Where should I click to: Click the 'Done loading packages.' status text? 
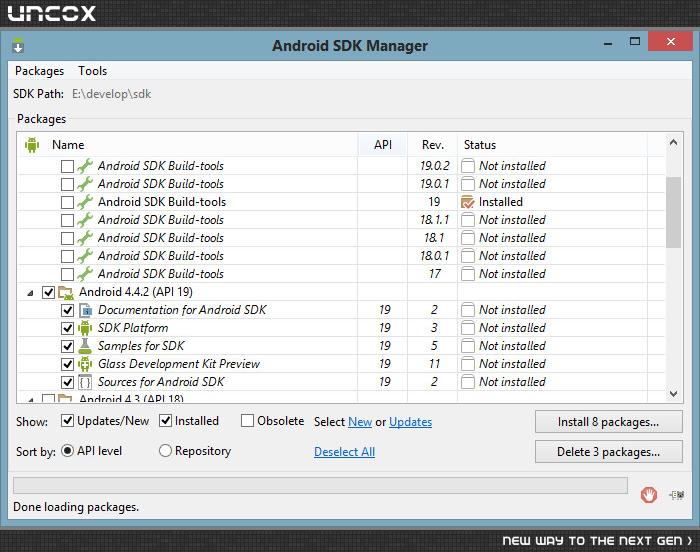tap(76, 507)
